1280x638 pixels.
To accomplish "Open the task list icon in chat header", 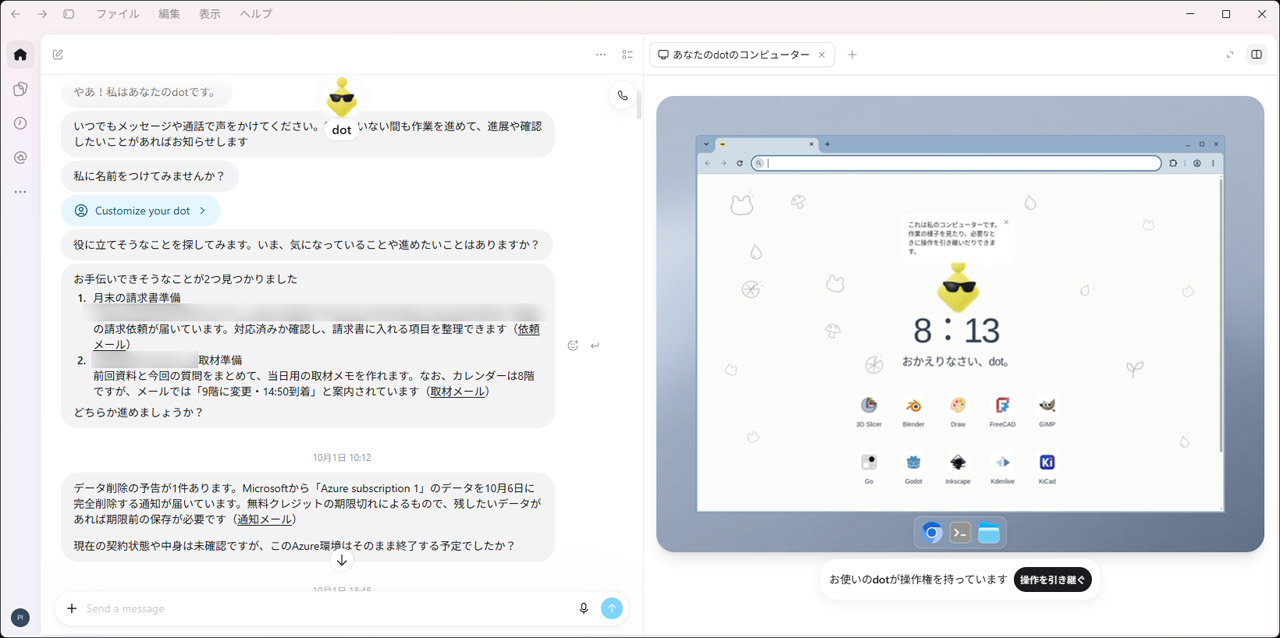I will click(x=627, y=55).
